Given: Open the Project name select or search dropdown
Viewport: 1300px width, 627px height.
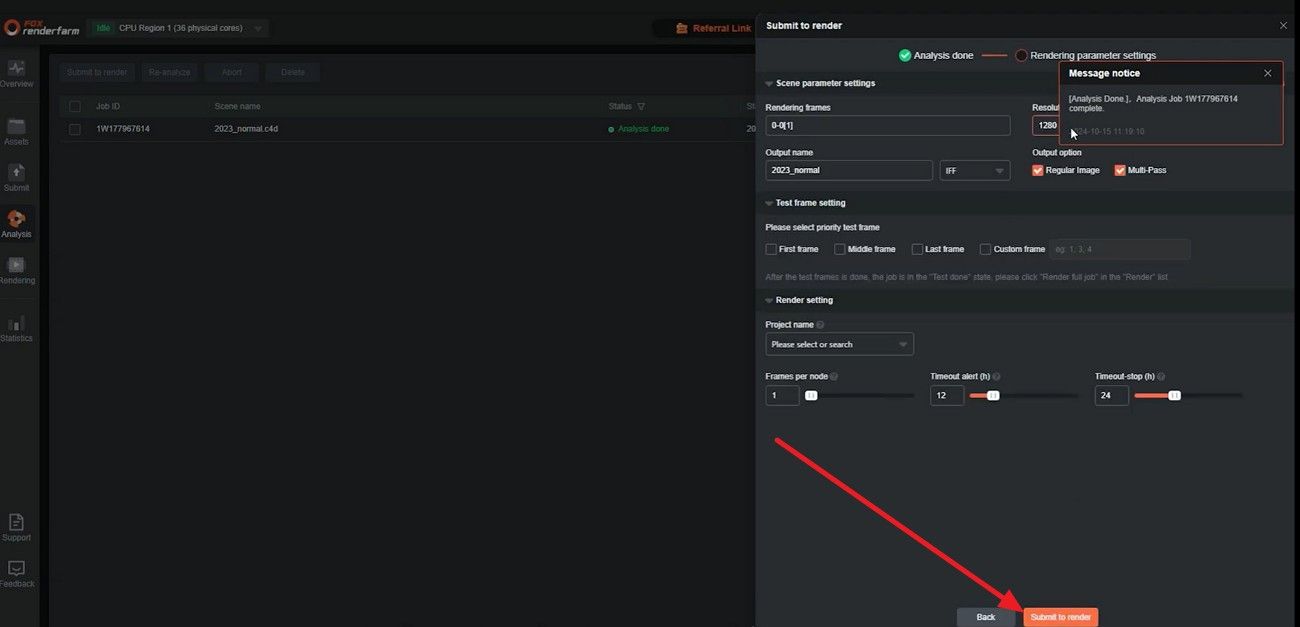Looking at the screenshot, I should point(838,344).
